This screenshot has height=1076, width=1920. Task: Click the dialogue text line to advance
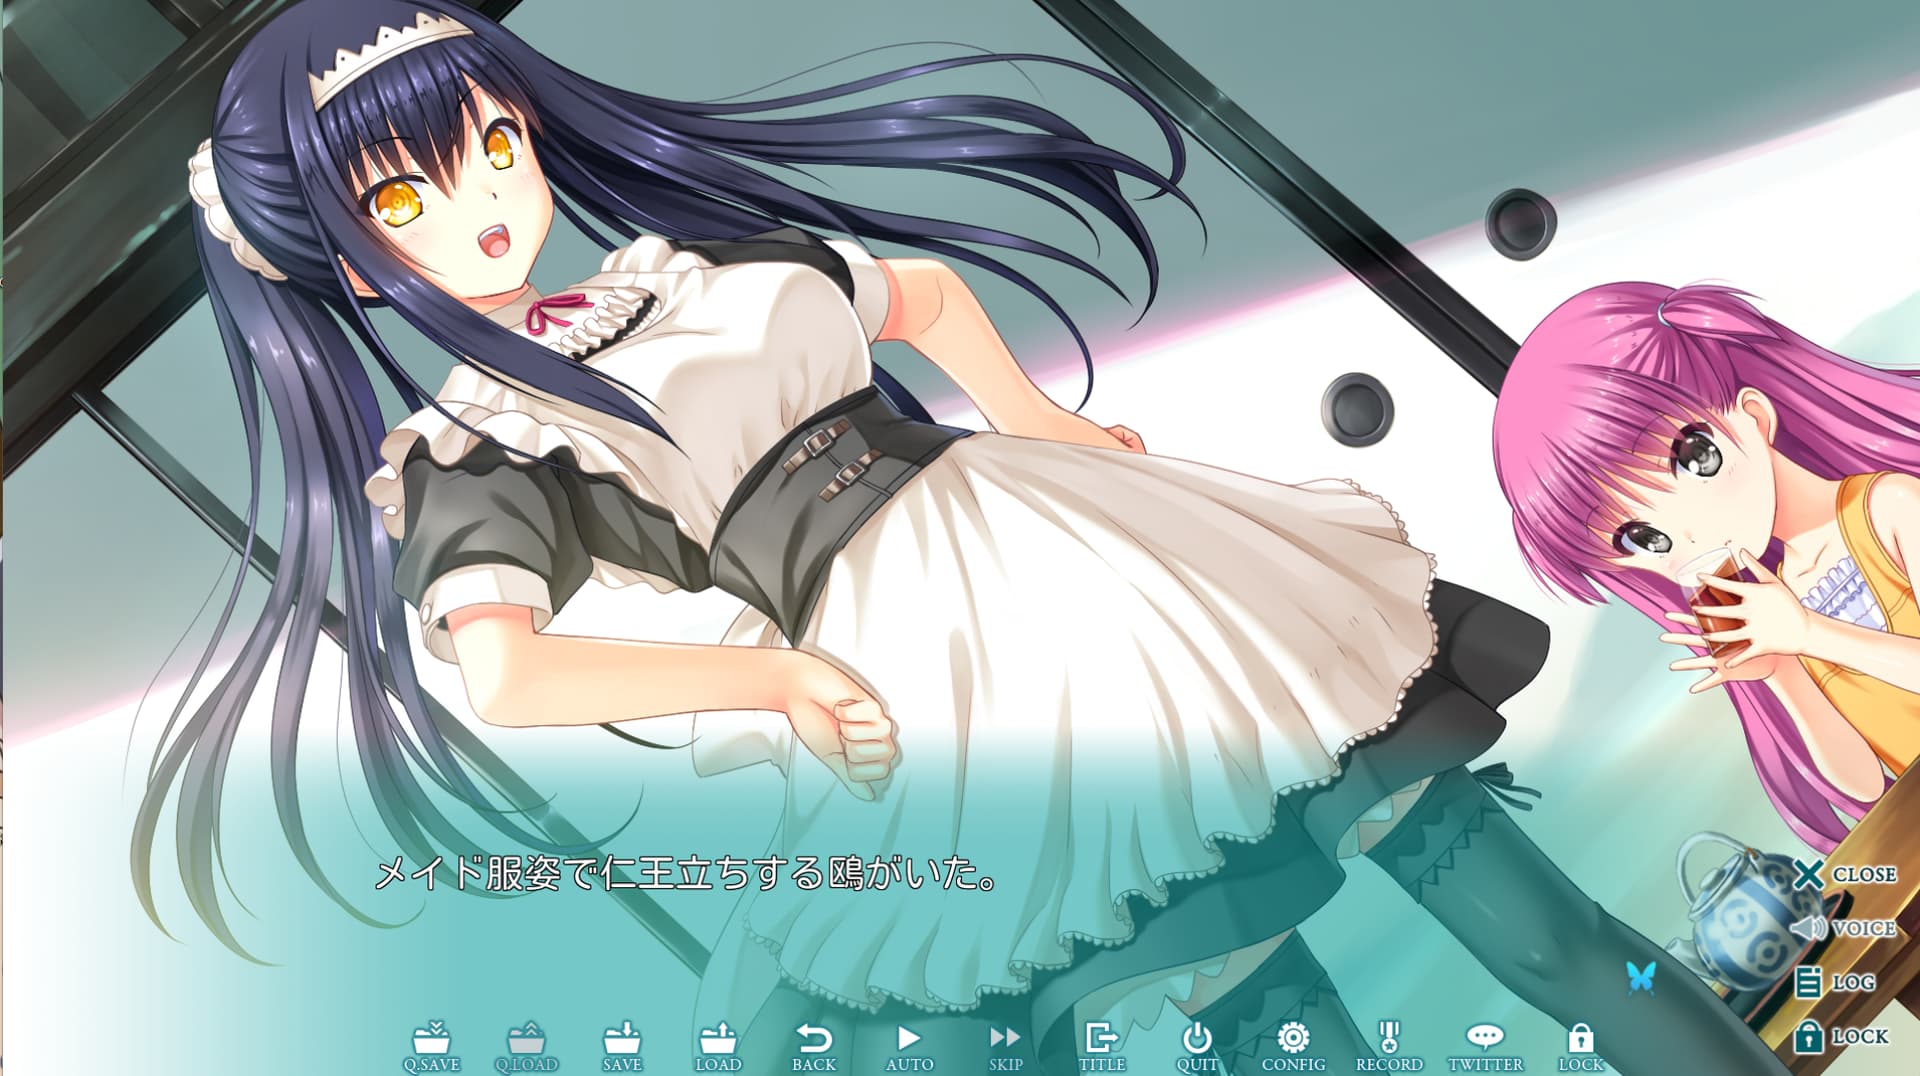[x=686, y=874]
